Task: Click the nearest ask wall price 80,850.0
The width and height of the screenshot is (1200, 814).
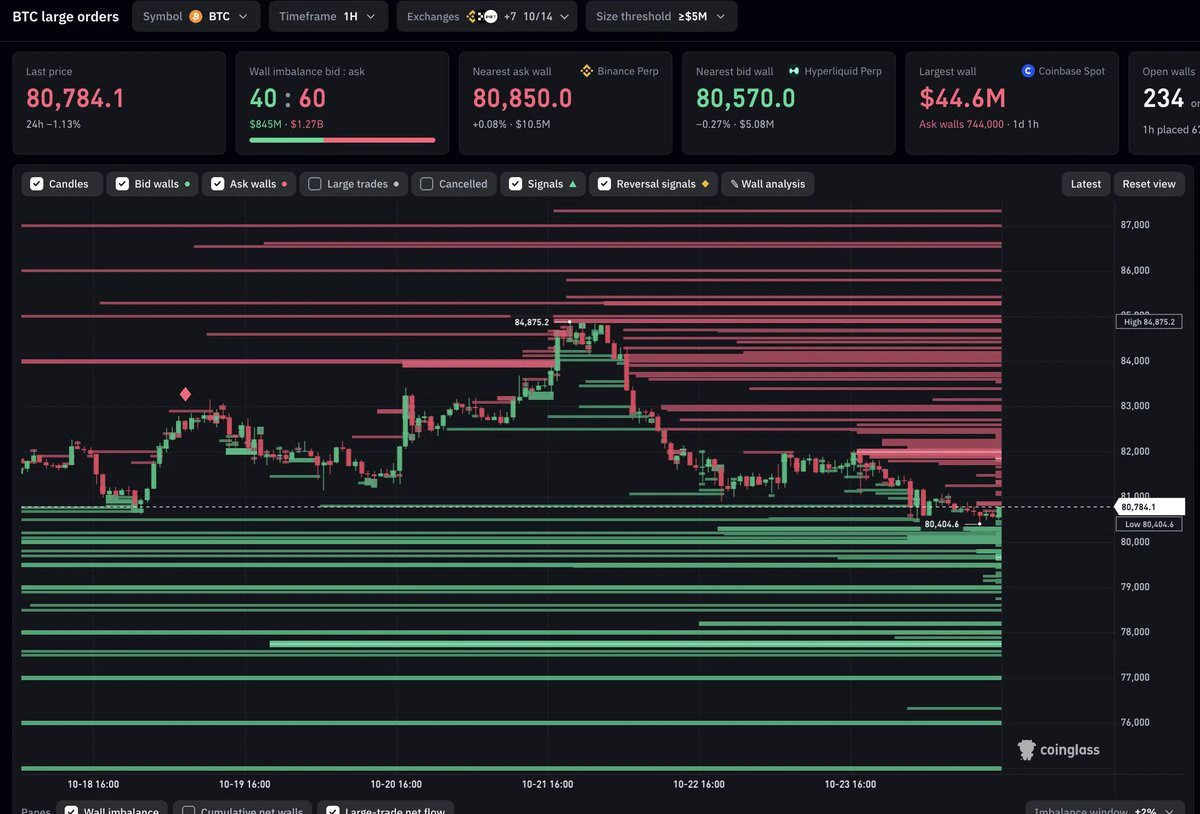Action: coord(523,98)
